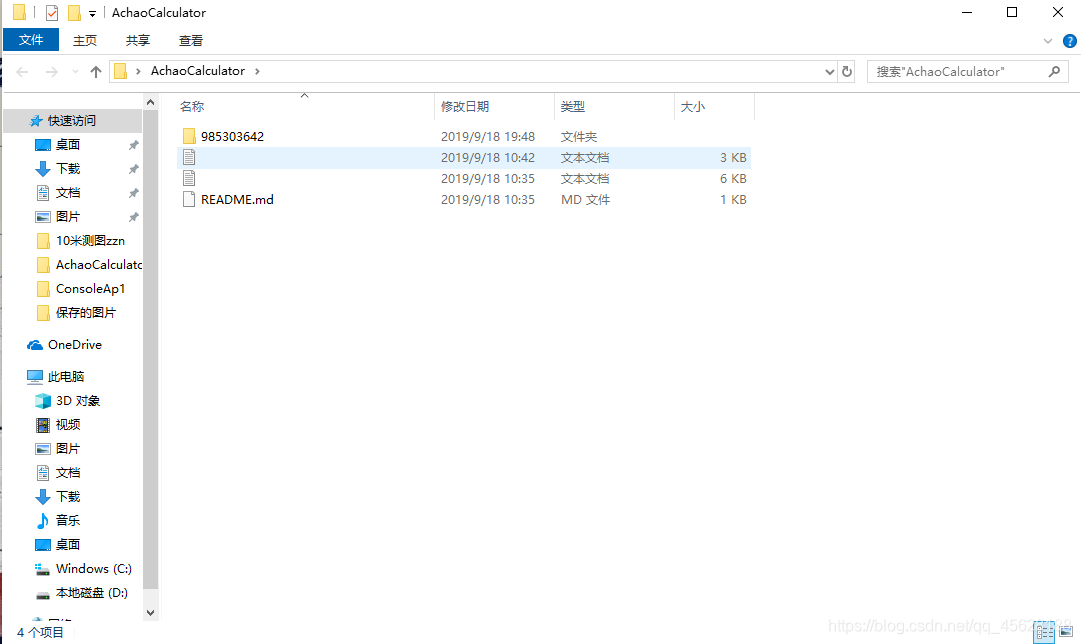Open Windows (C:) drive
The height and width of the screenshot is (644, 1081).
click(x=94, y=569)
